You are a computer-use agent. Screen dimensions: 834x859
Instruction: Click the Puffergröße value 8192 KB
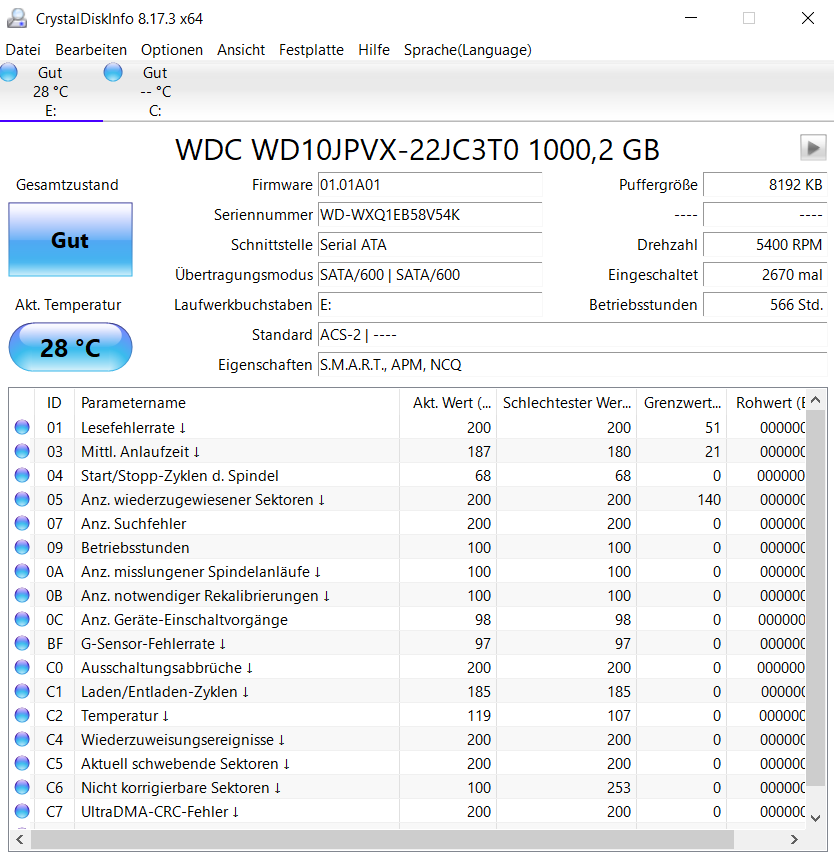(765, 185)
